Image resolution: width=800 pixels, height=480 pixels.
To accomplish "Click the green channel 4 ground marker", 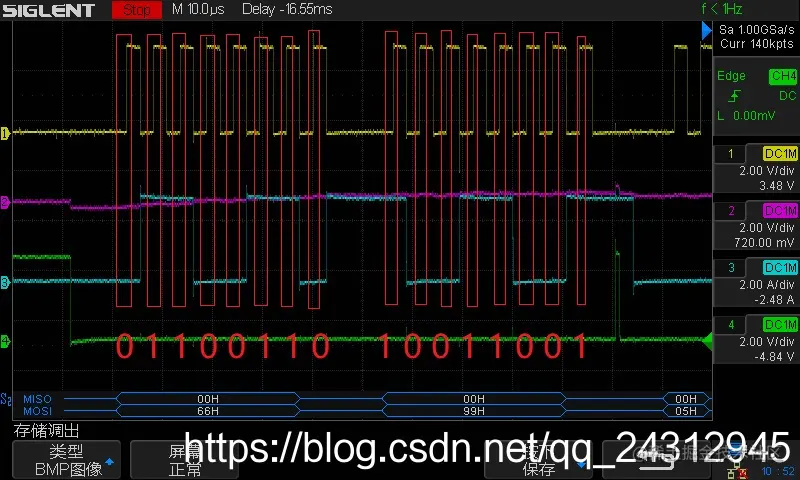I will click(x=5, y=341).
